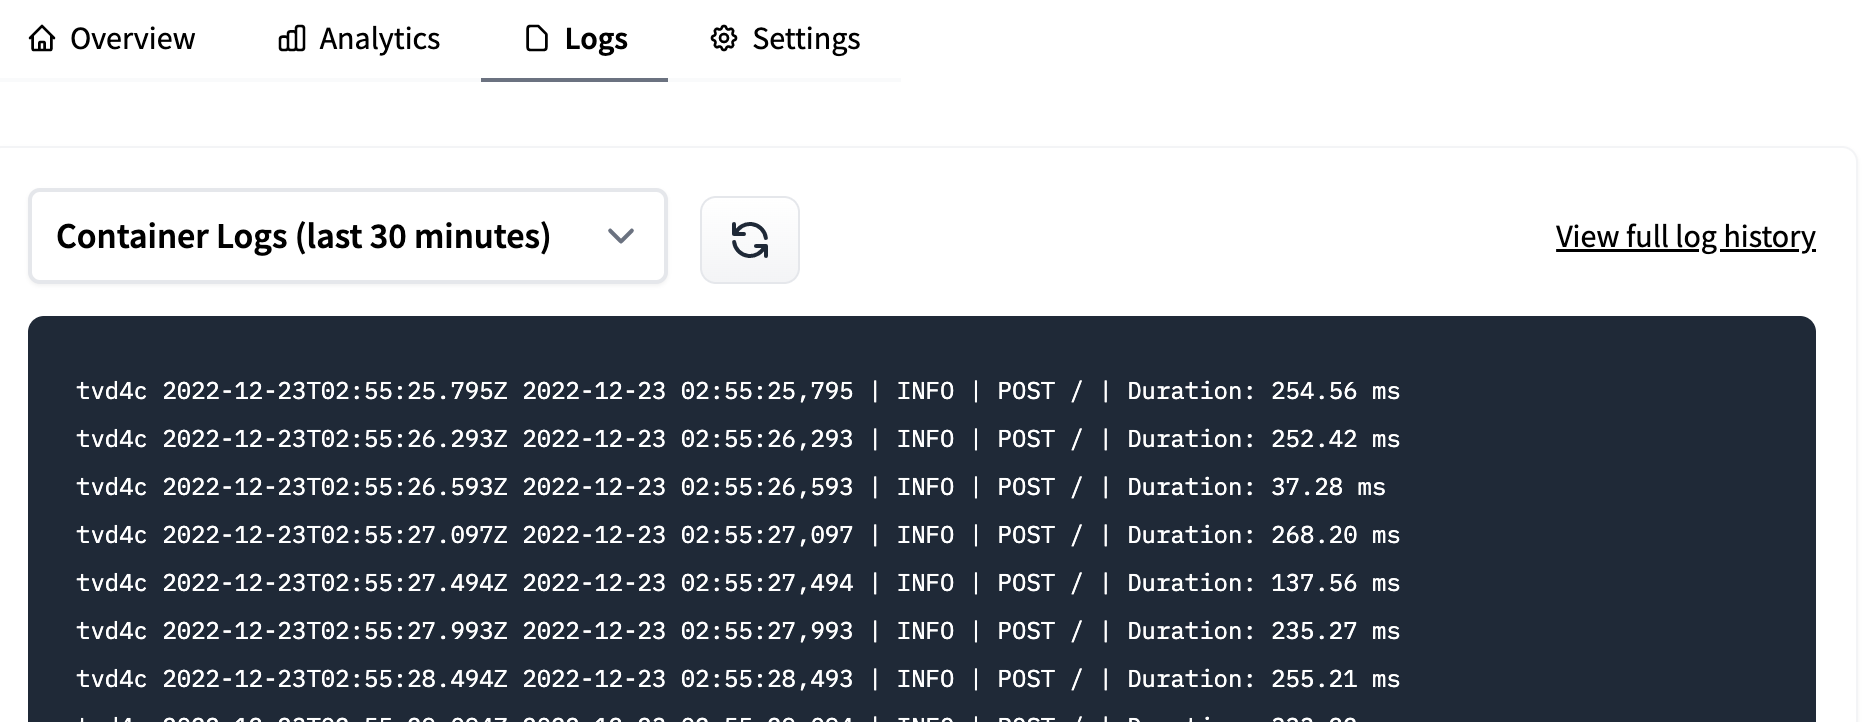
Task: Click the log entry with duration 254.56 ms
Action: tap(737, 391)
